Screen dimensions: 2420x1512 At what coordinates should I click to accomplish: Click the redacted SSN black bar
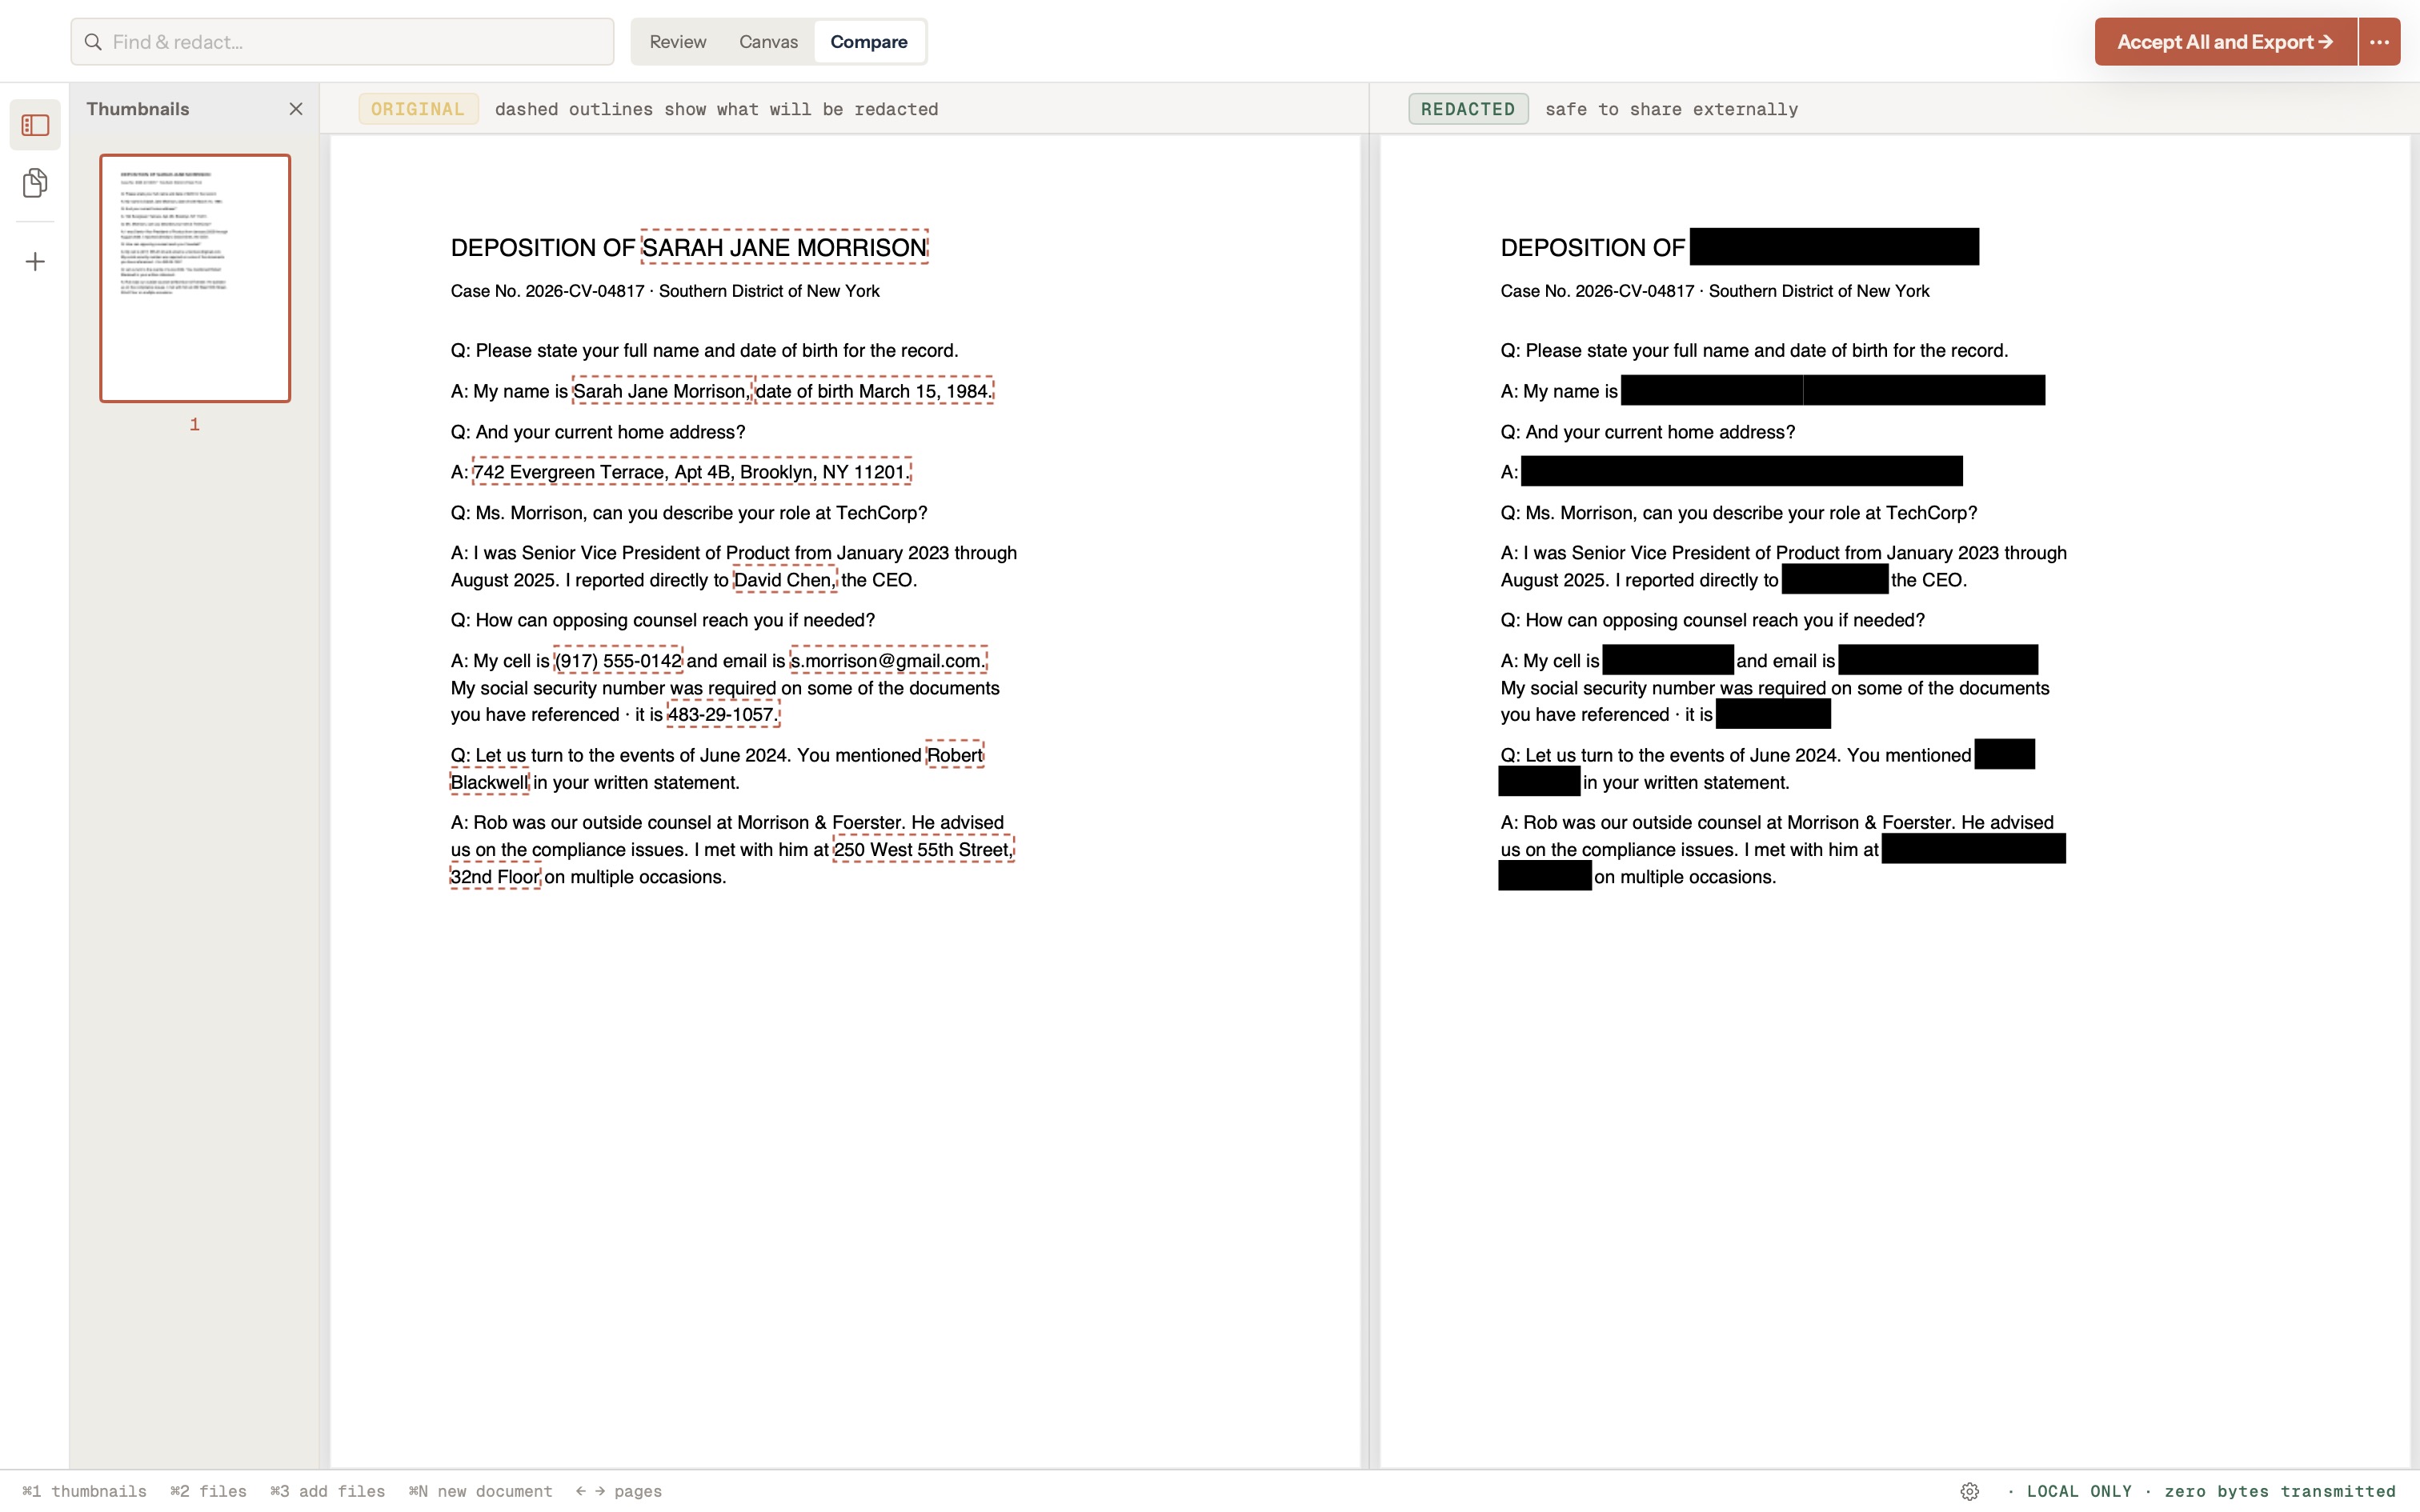1773,714
